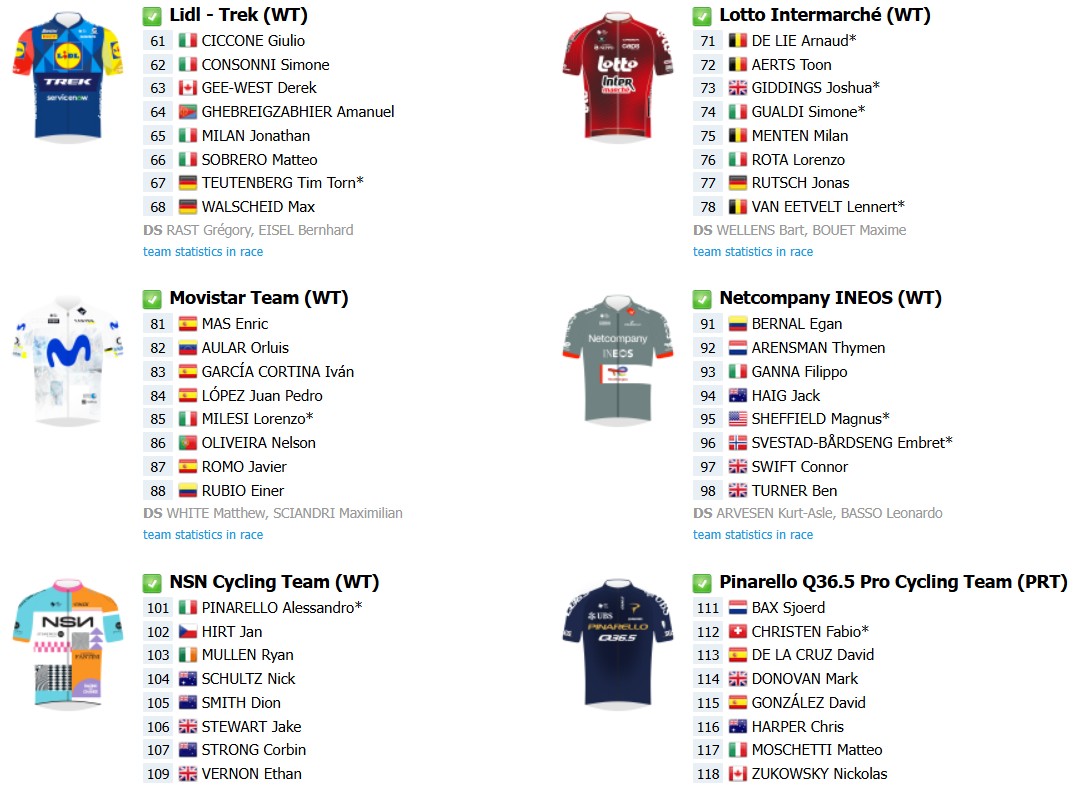Click green checkmark beside Netcompany INEOS
Viewport: 1081px width, 787px height.
702,299
